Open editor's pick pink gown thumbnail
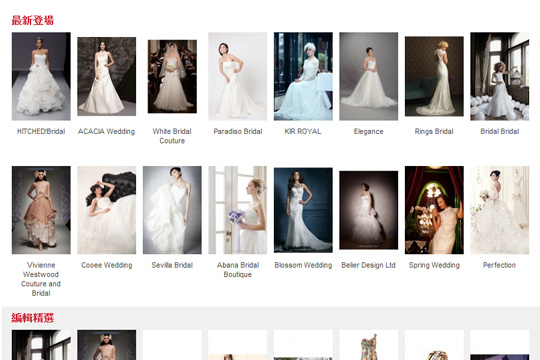The width and height of the screenshot is (540, 360). (x=106, y=345)
